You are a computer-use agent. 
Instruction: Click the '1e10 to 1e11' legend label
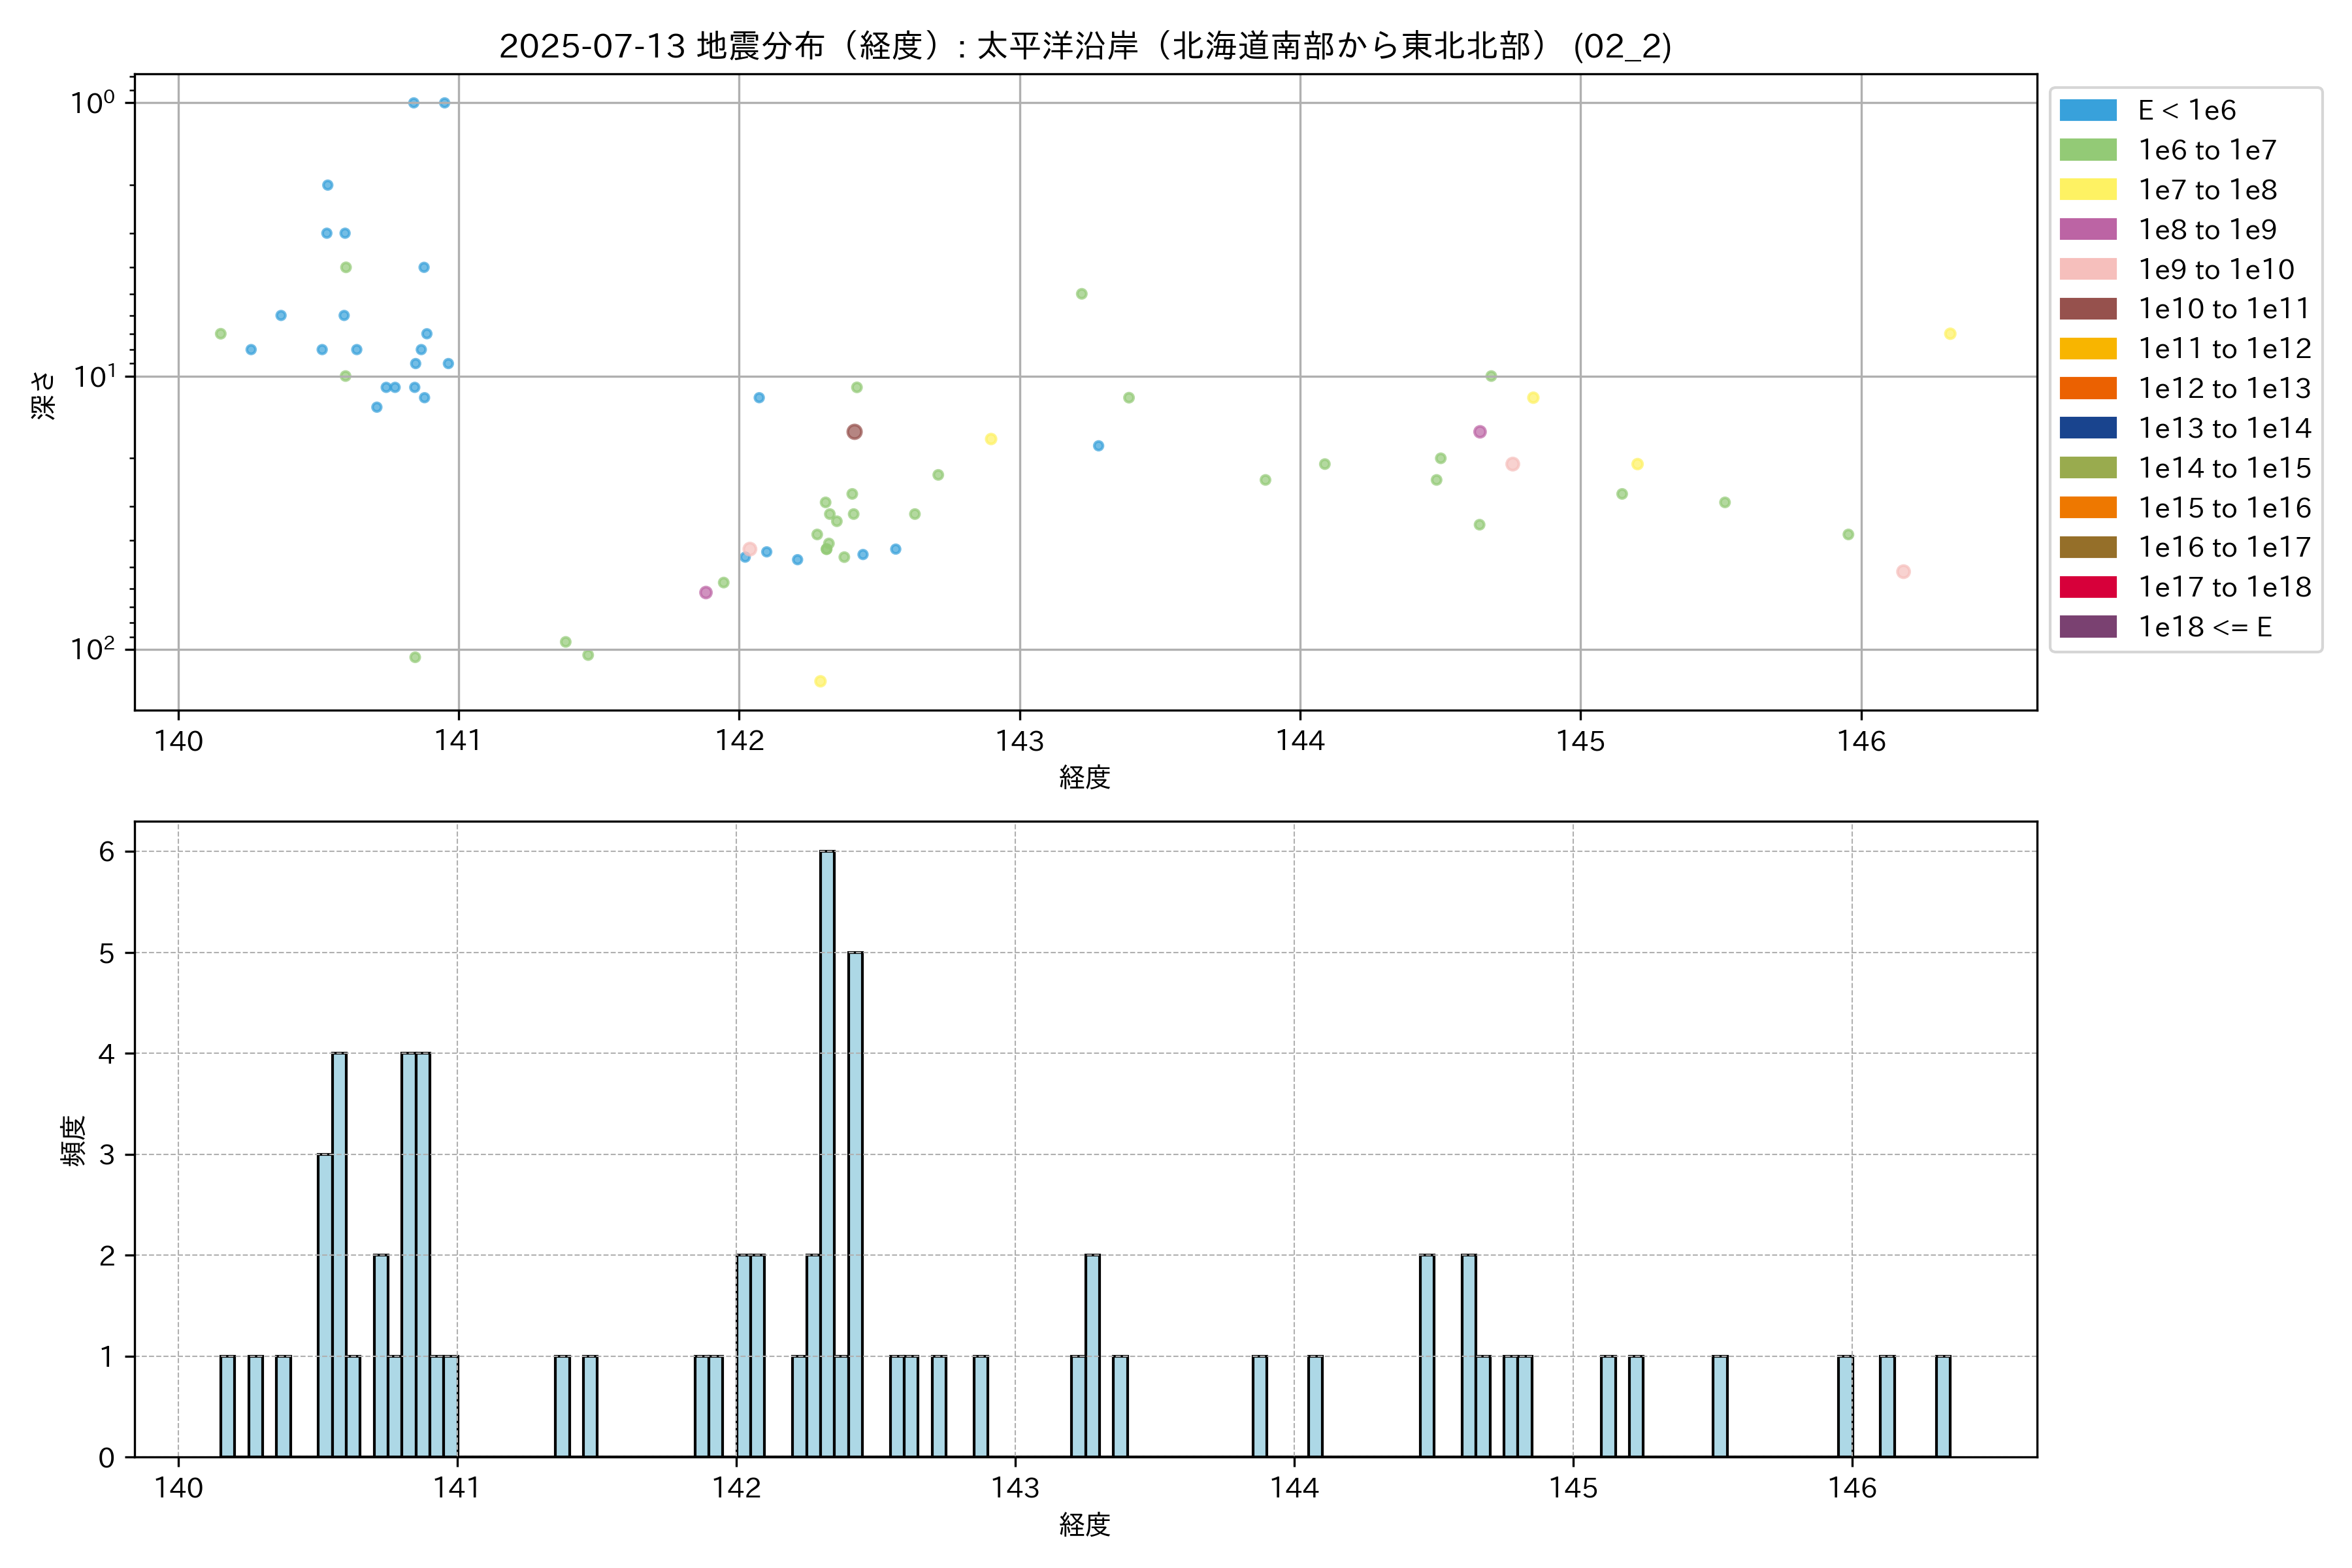[x=2224, y=309]
